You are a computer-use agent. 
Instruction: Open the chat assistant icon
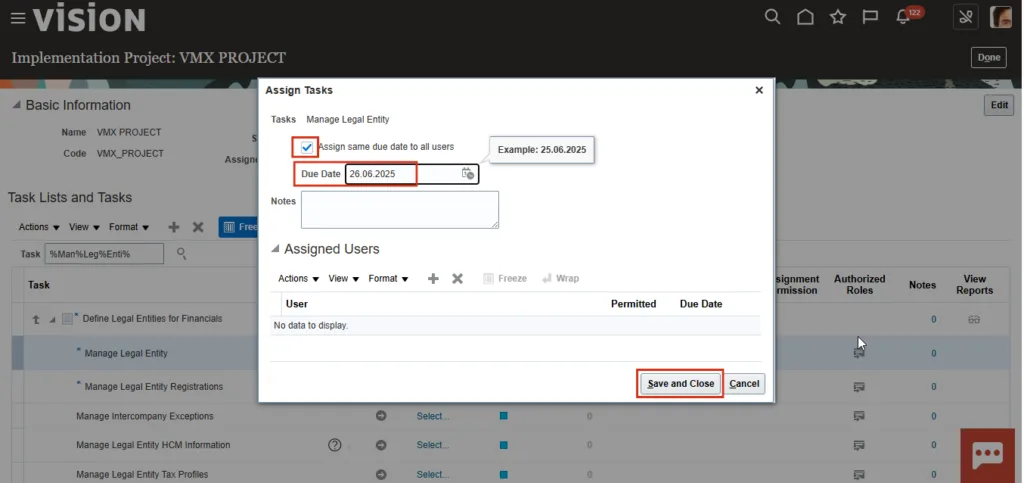tap(987, 453)
